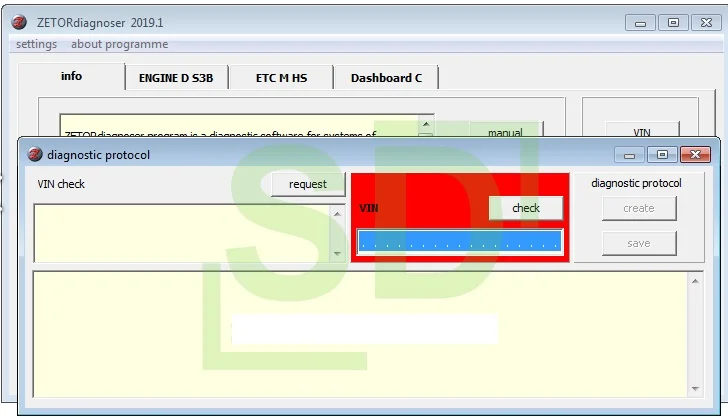Close the ZETORdiagnoser main window
This screenshot has height=419, width=728.
pos(706,22)
